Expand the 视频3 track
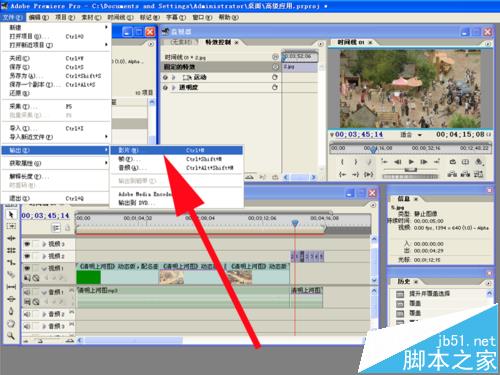This screenshot has width=500, height=375. tap(44, 244)
